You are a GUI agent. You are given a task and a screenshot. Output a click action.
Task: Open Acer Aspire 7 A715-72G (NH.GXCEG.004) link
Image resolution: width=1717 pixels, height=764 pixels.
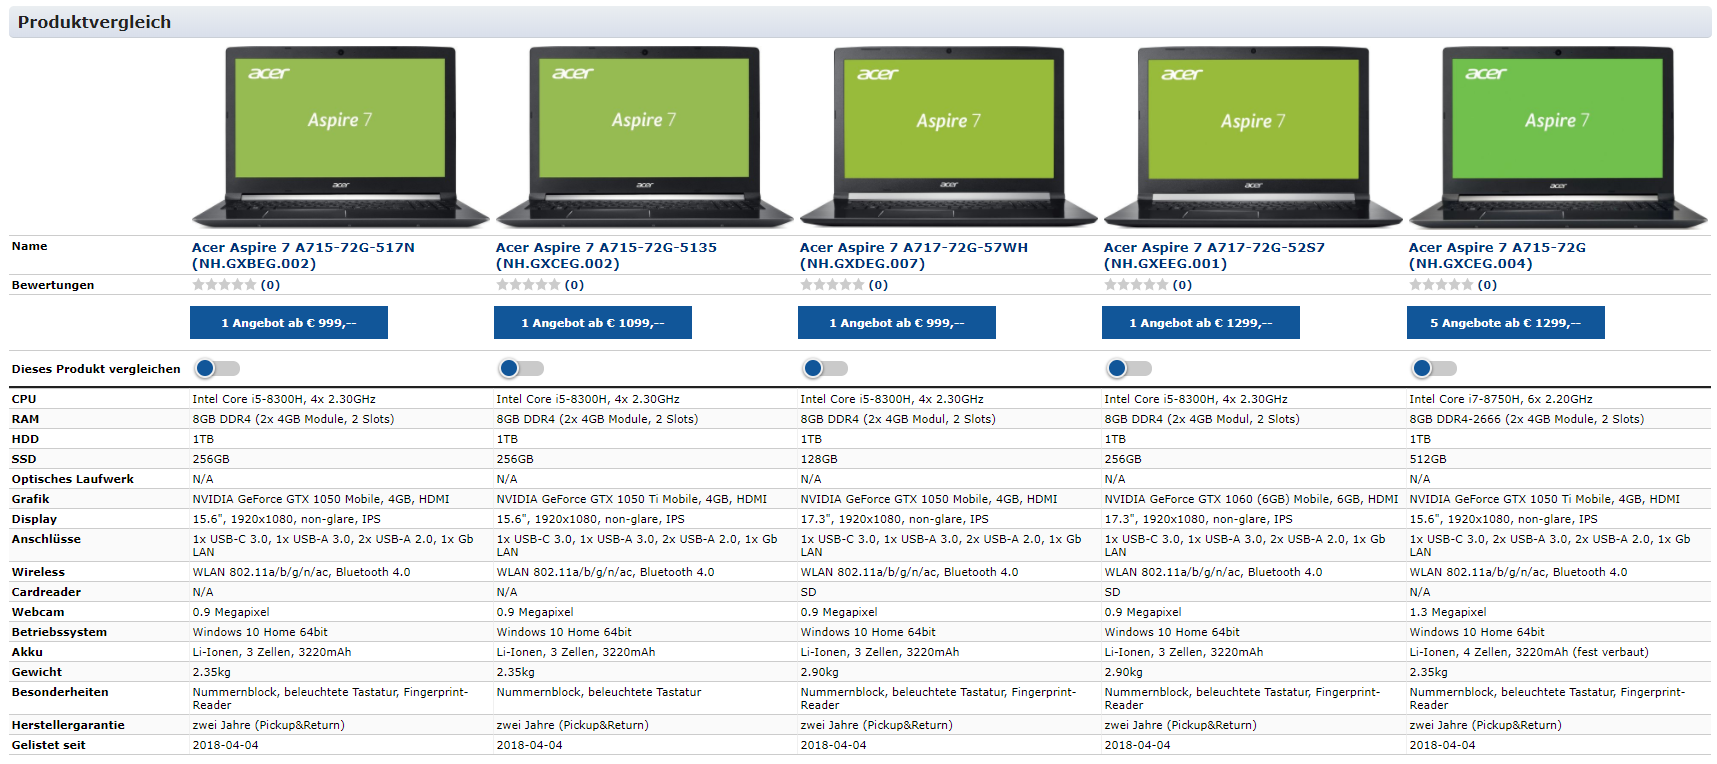[x=1497, y=255]
